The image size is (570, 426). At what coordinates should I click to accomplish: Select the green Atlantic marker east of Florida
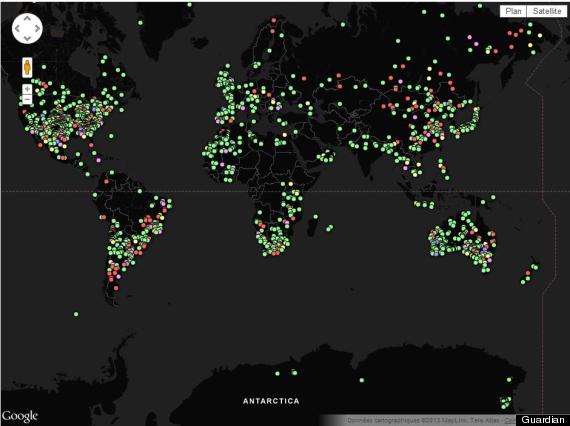click(x=111, y=136)
